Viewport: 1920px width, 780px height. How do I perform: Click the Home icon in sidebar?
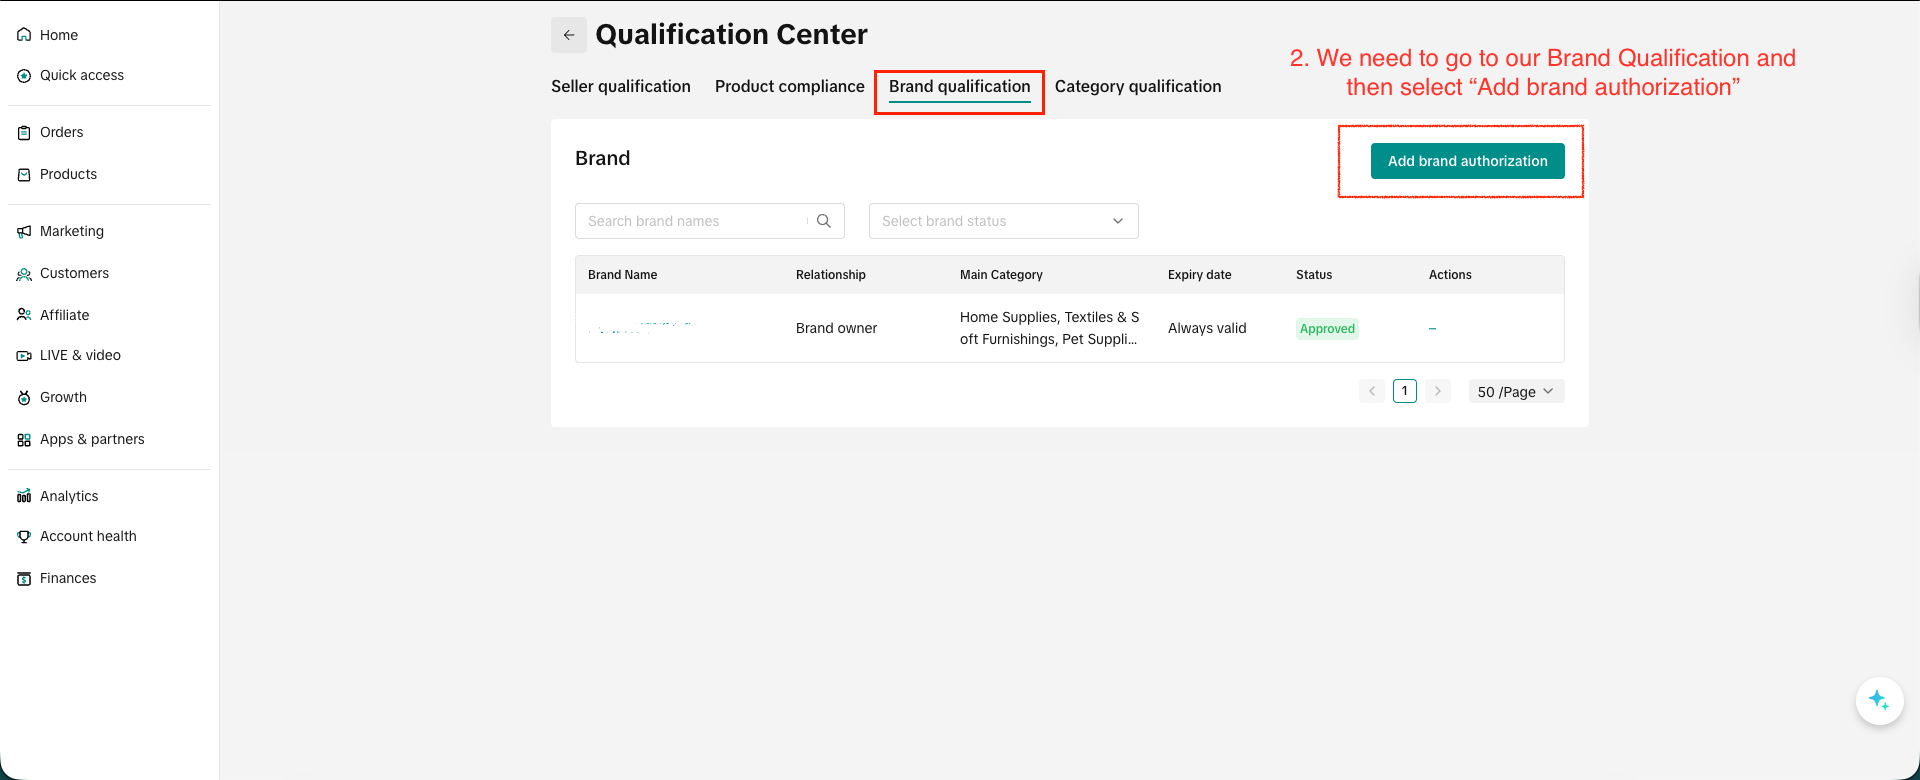24,35
